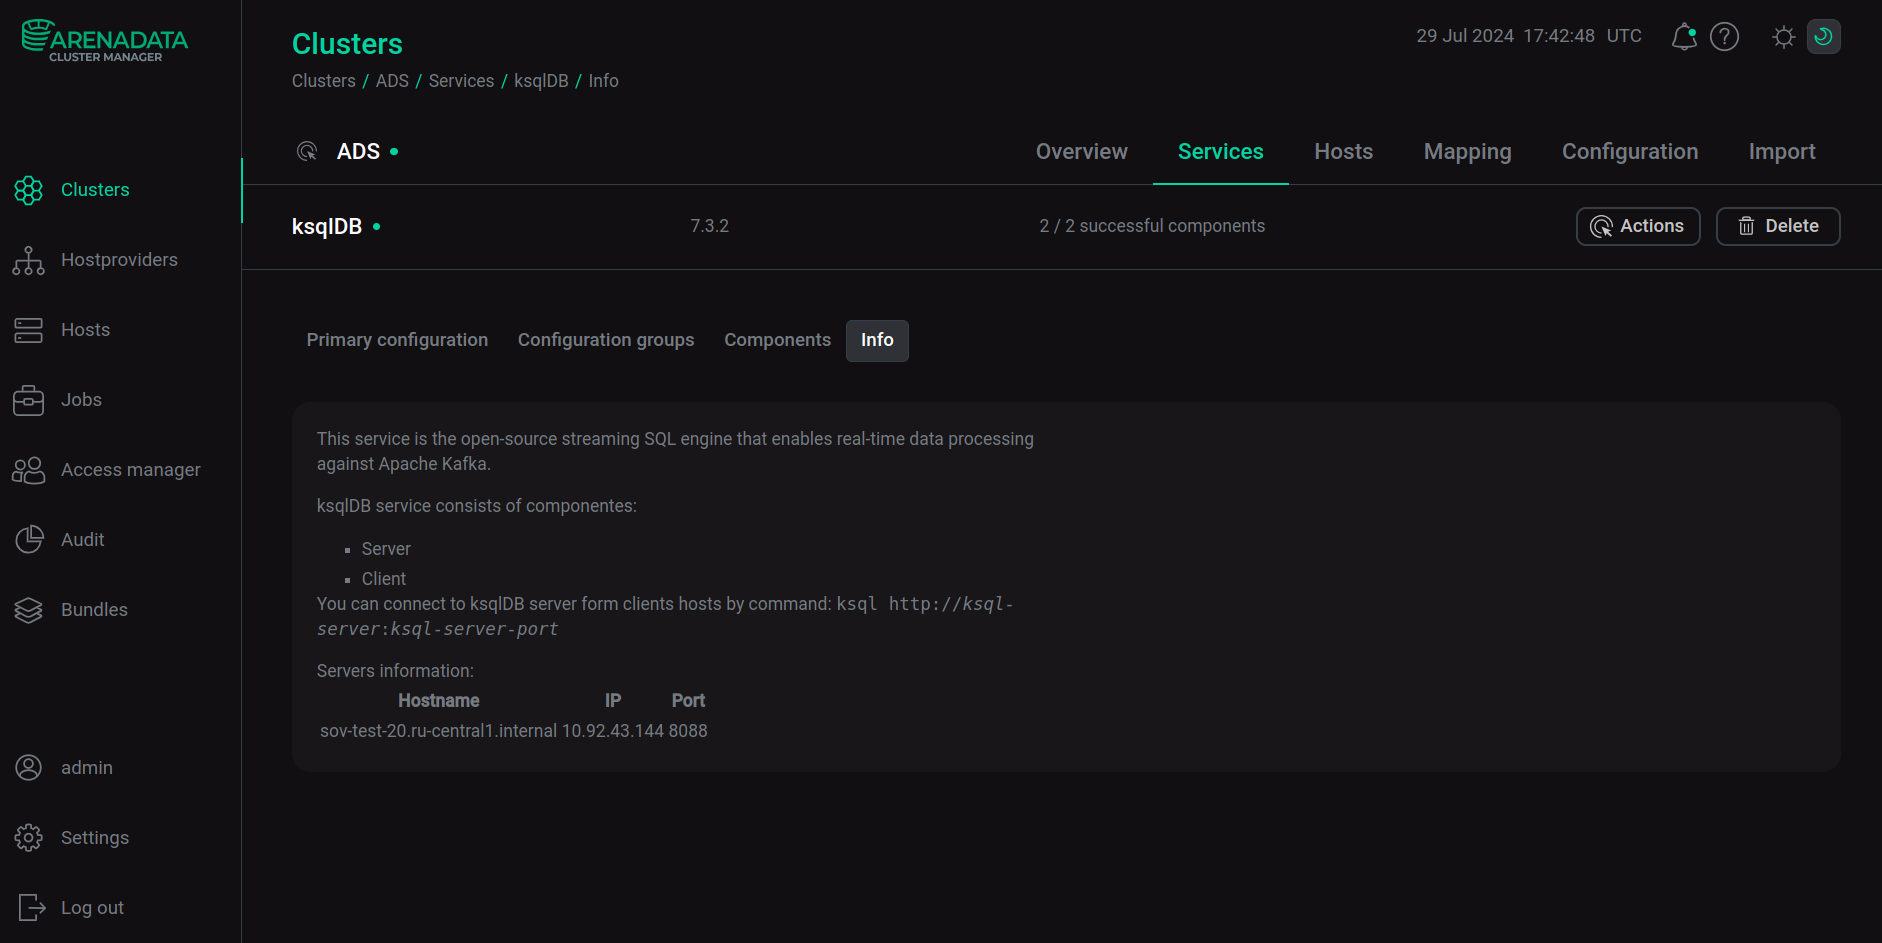Log out via the sidebar label
1882x943 pixels.
tap(92, 908)
